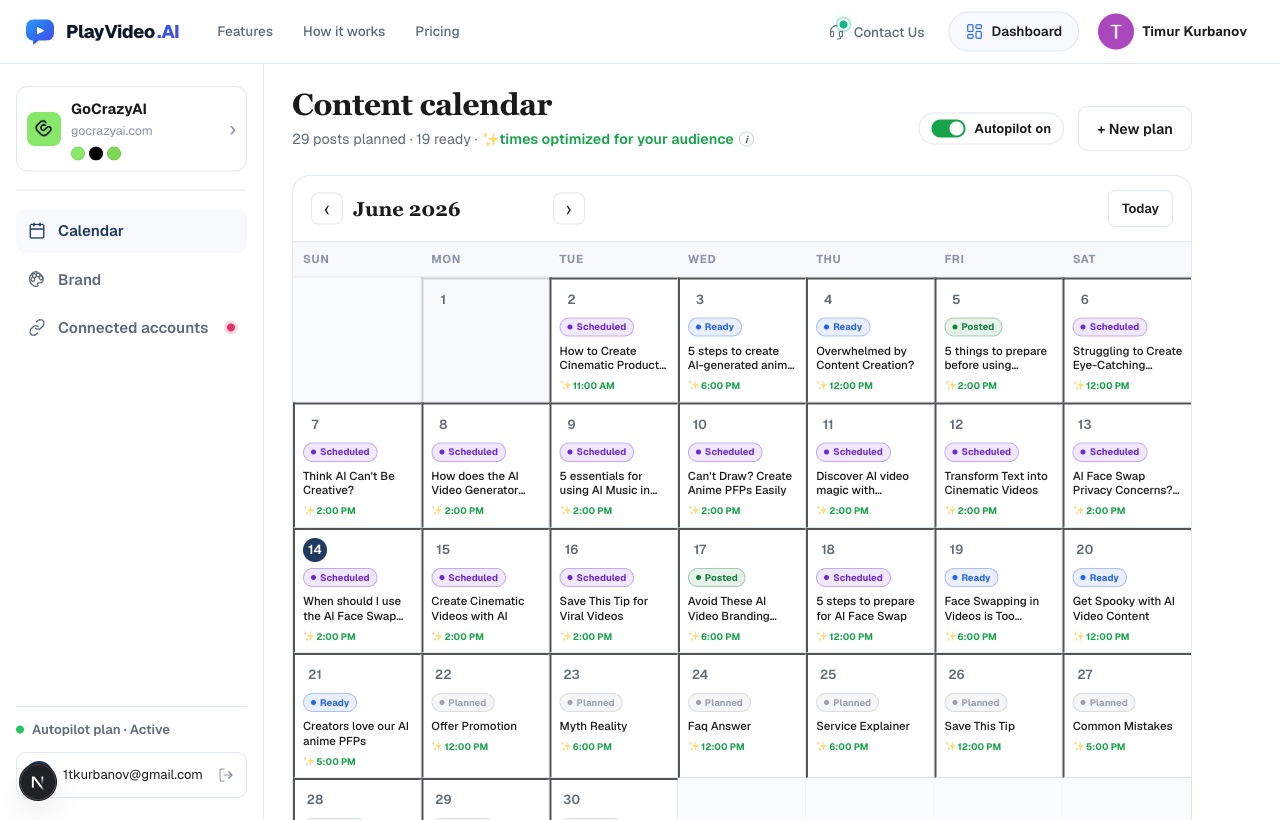This screenshot has height=820, width=1280.
Task: Click the Brand palette icon
Action: coord(37,280)
